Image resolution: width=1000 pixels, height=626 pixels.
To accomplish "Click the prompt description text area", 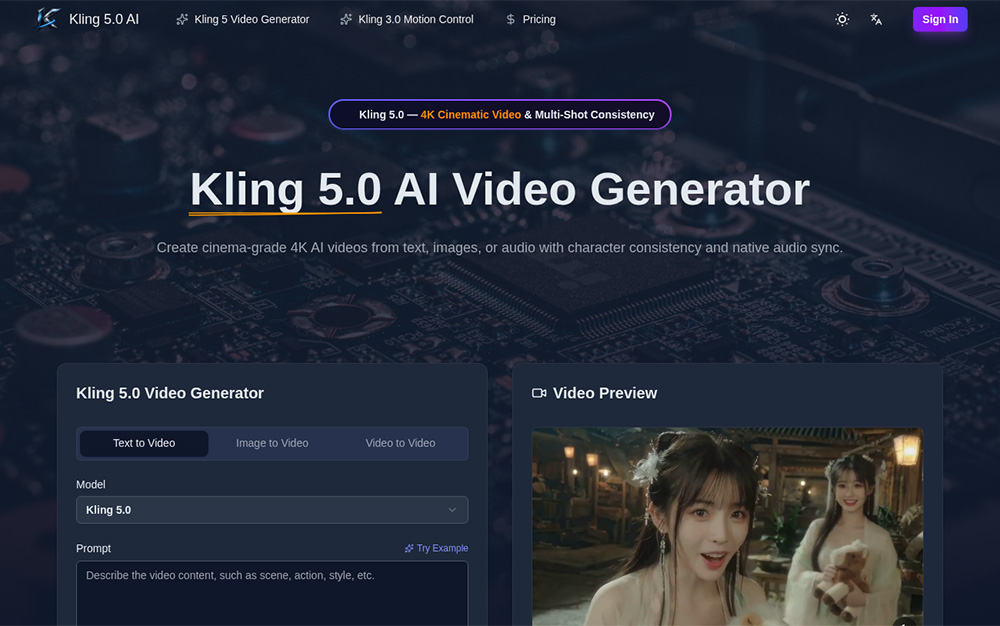I will coord(272,590).
